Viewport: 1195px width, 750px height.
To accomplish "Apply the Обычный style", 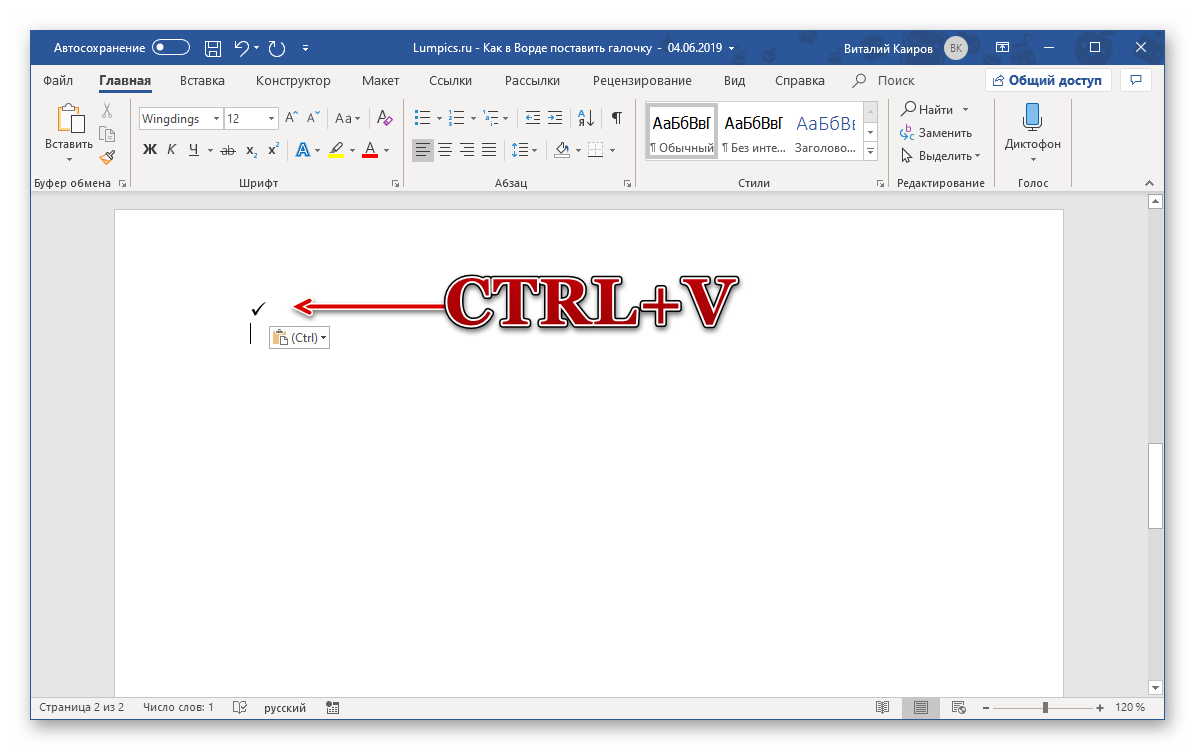I will pos(681,131).
